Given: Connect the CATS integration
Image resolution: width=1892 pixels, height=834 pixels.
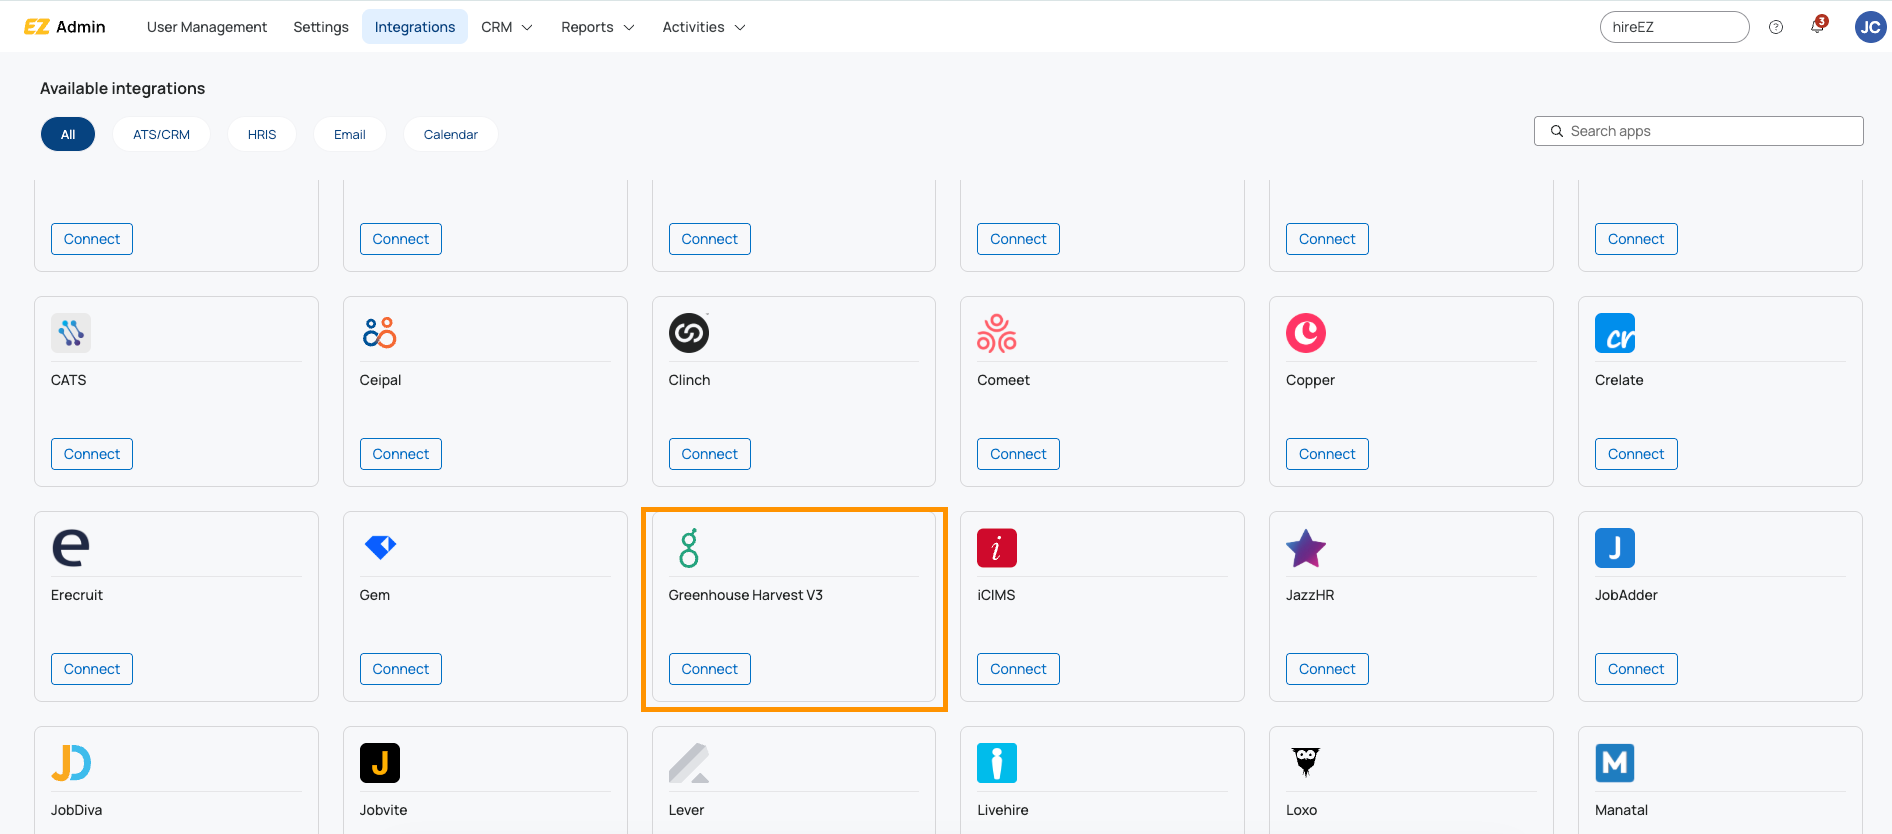Looking at the screenshot, I should tap(92, 454).
